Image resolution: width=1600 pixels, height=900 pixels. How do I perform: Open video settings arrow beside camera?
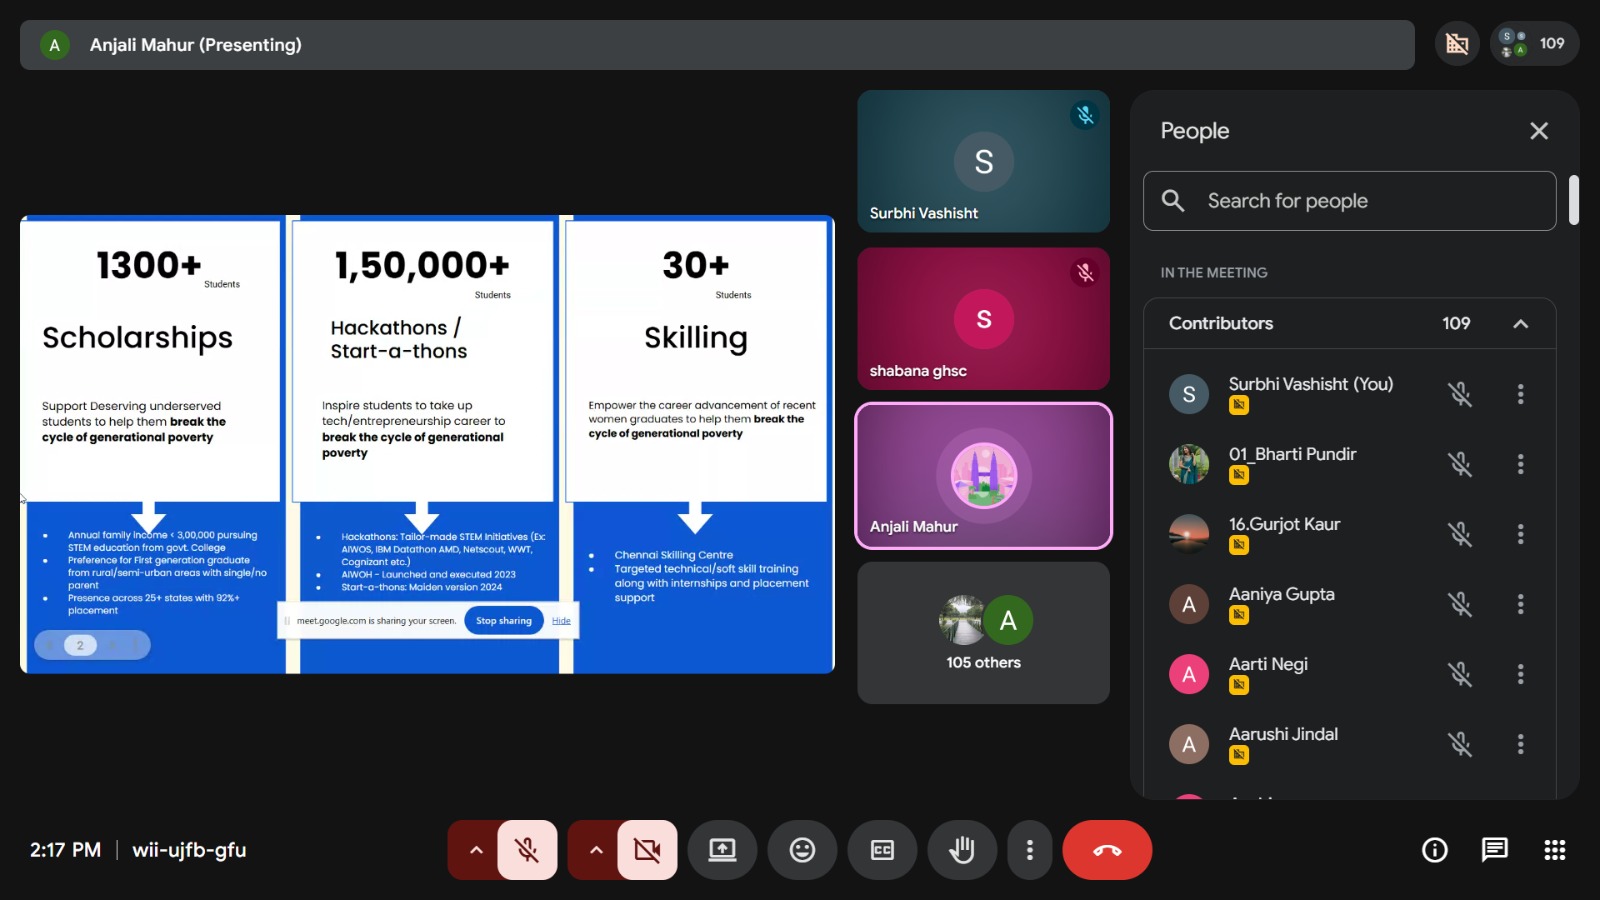click(596, 850)
